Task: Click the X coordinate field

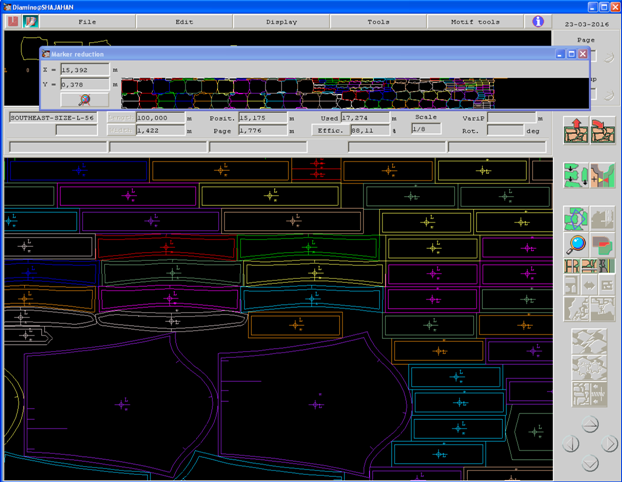Action: coord(84,70)
